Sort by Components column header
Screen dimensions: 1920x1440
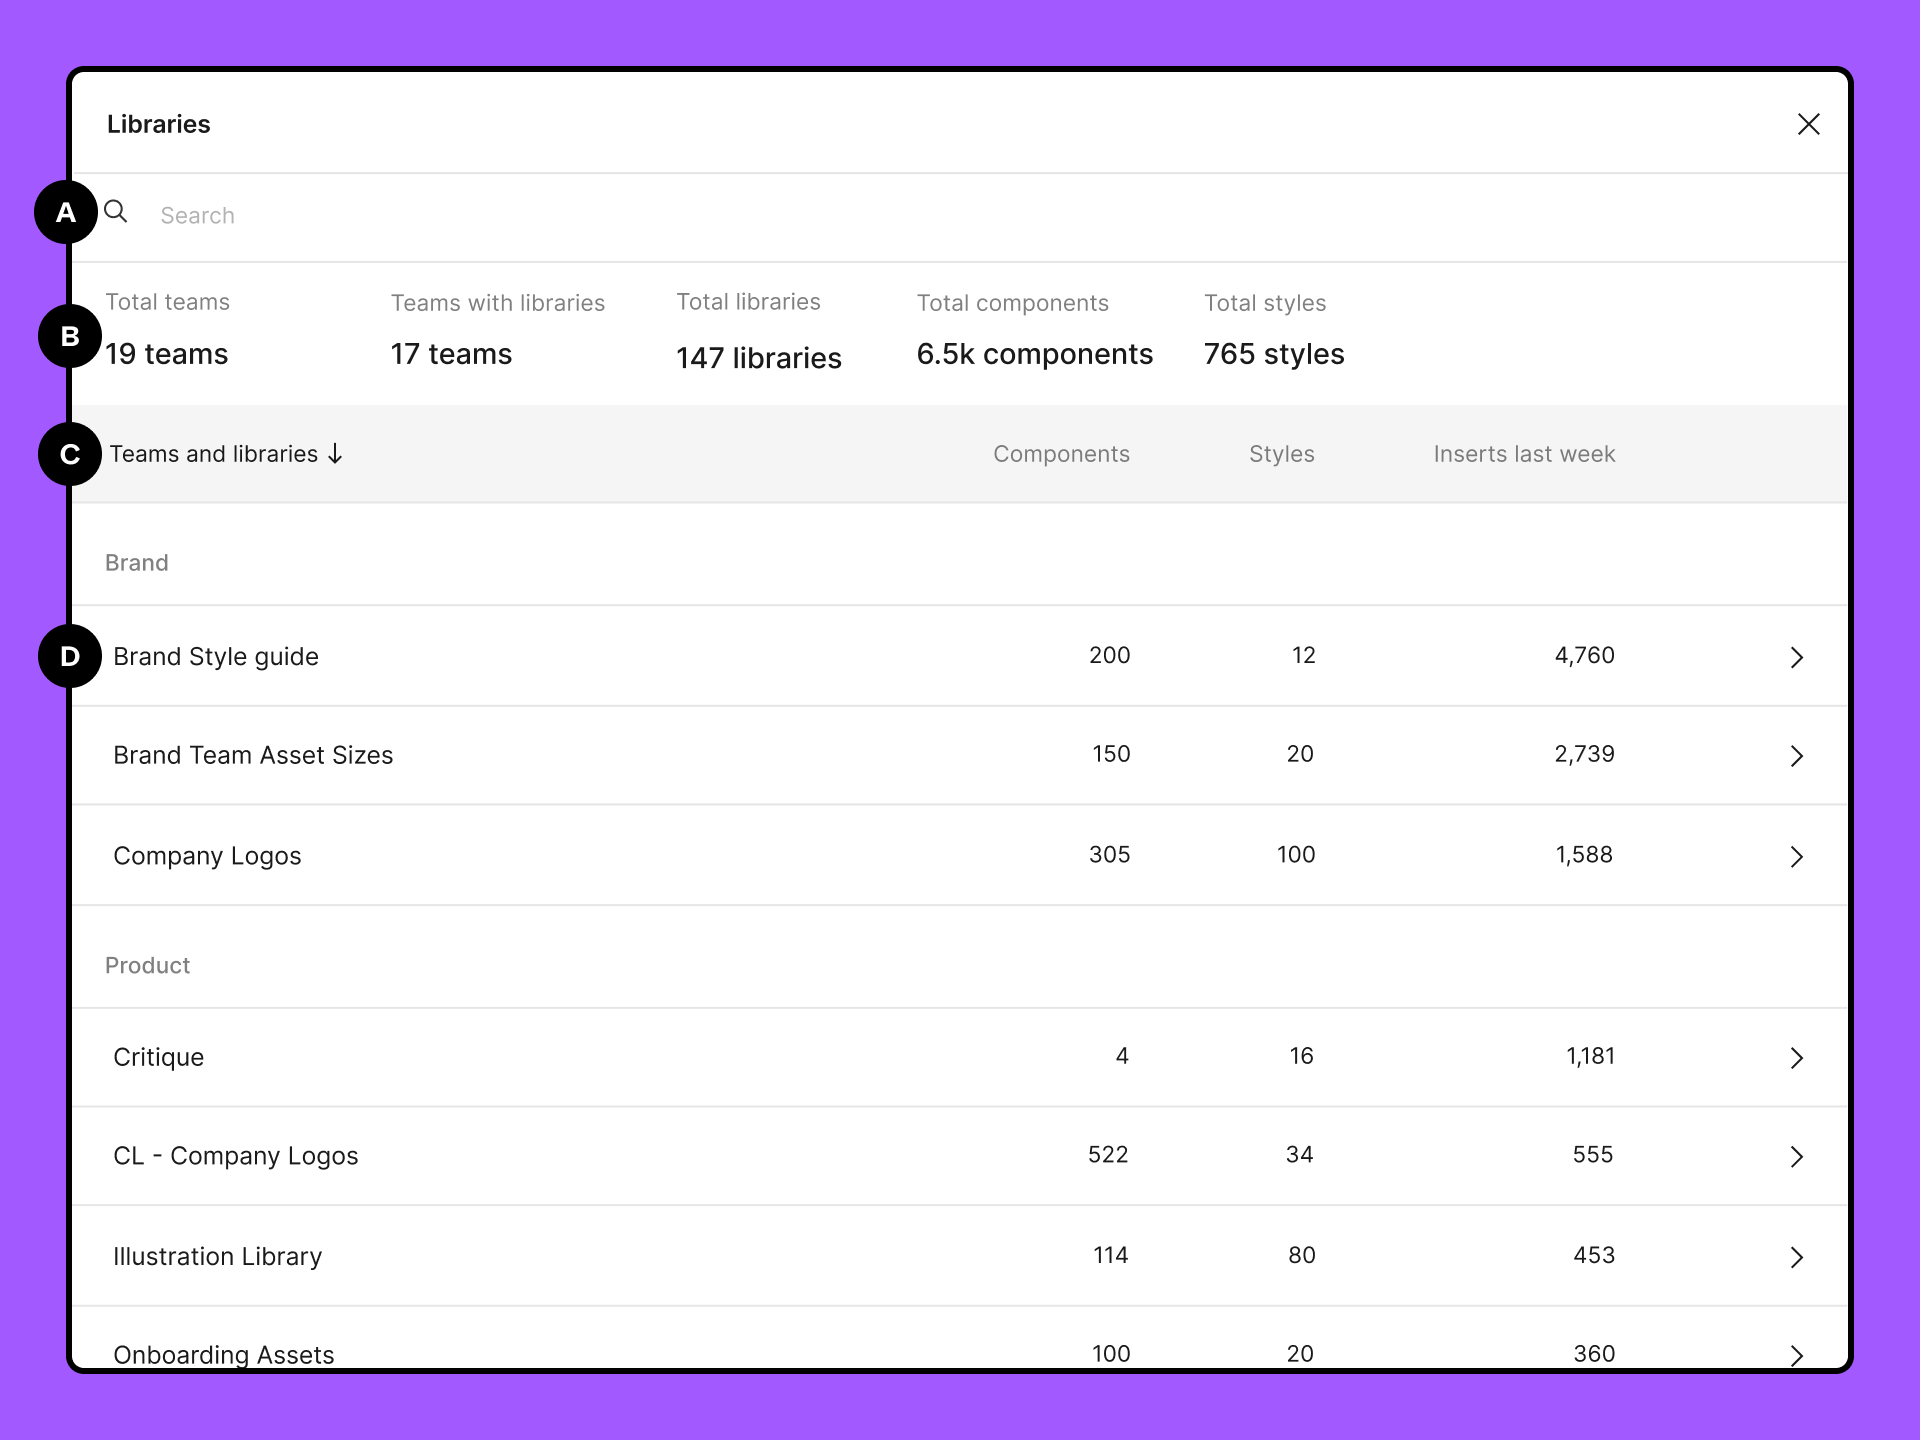1061,454
